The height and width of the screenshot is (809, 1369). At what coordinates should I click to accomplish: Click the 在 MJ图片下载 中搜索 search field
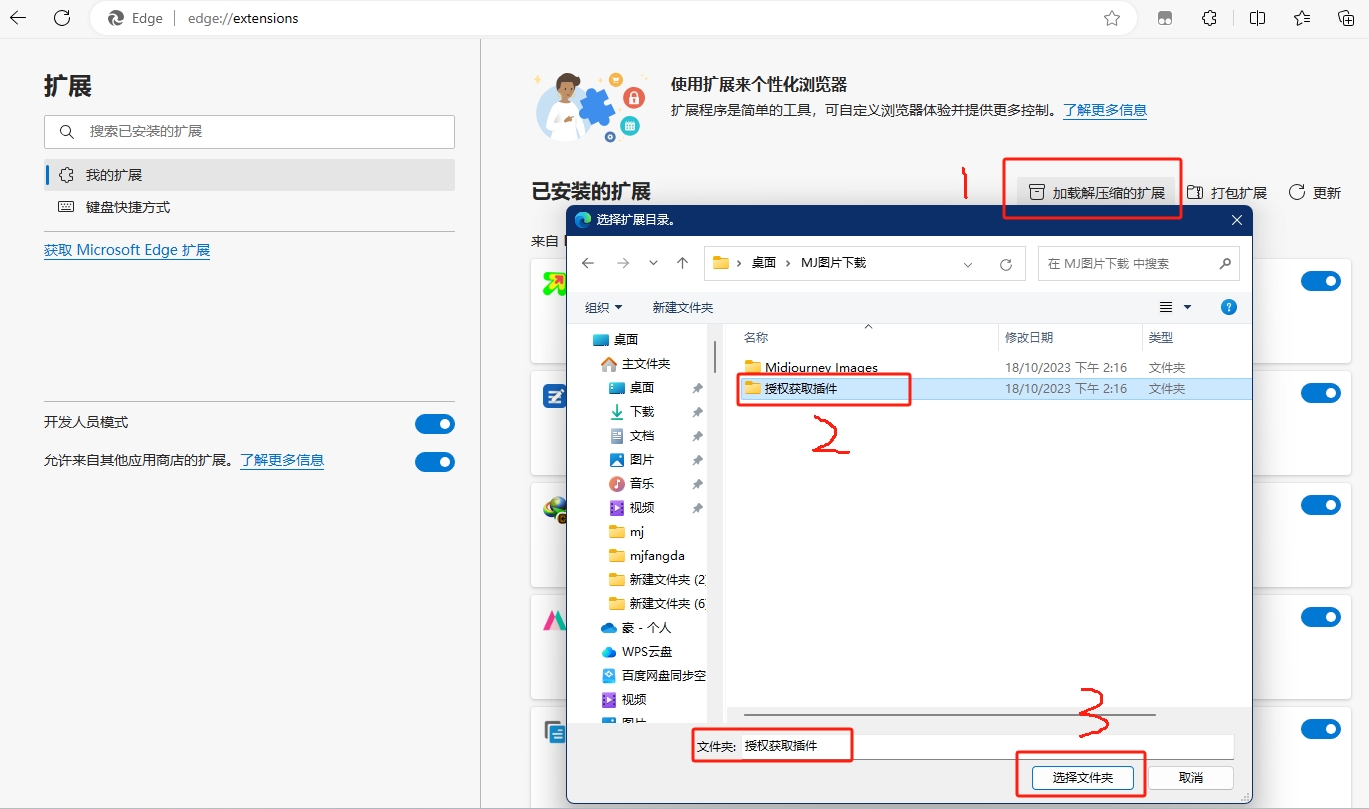[1138, 264]
